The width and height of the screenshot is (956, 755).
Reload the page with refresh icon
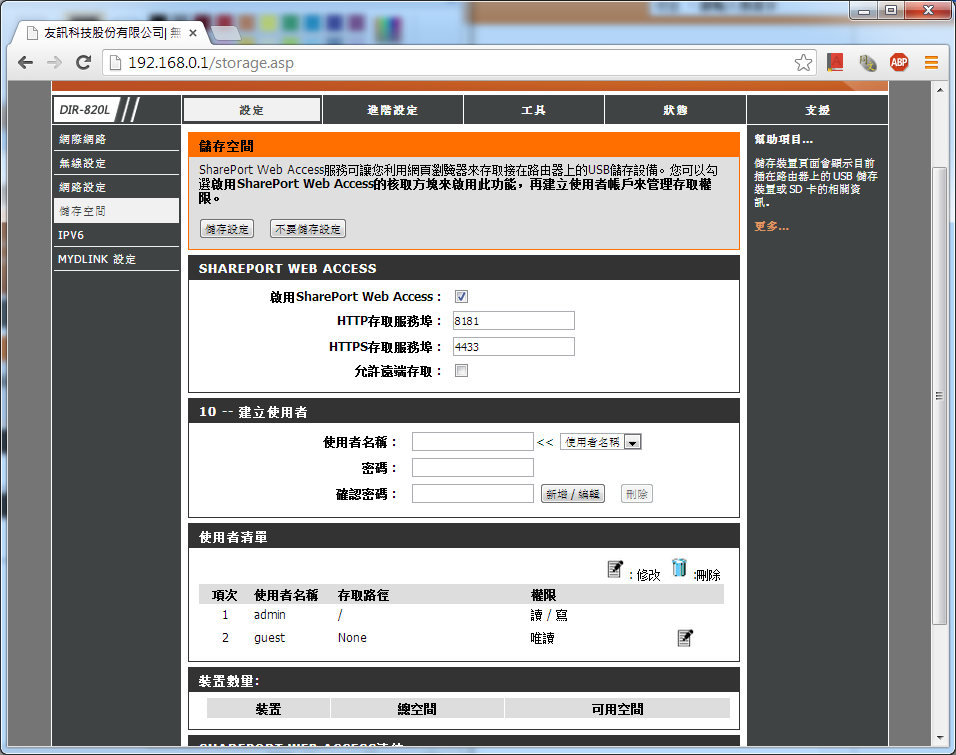84,62
